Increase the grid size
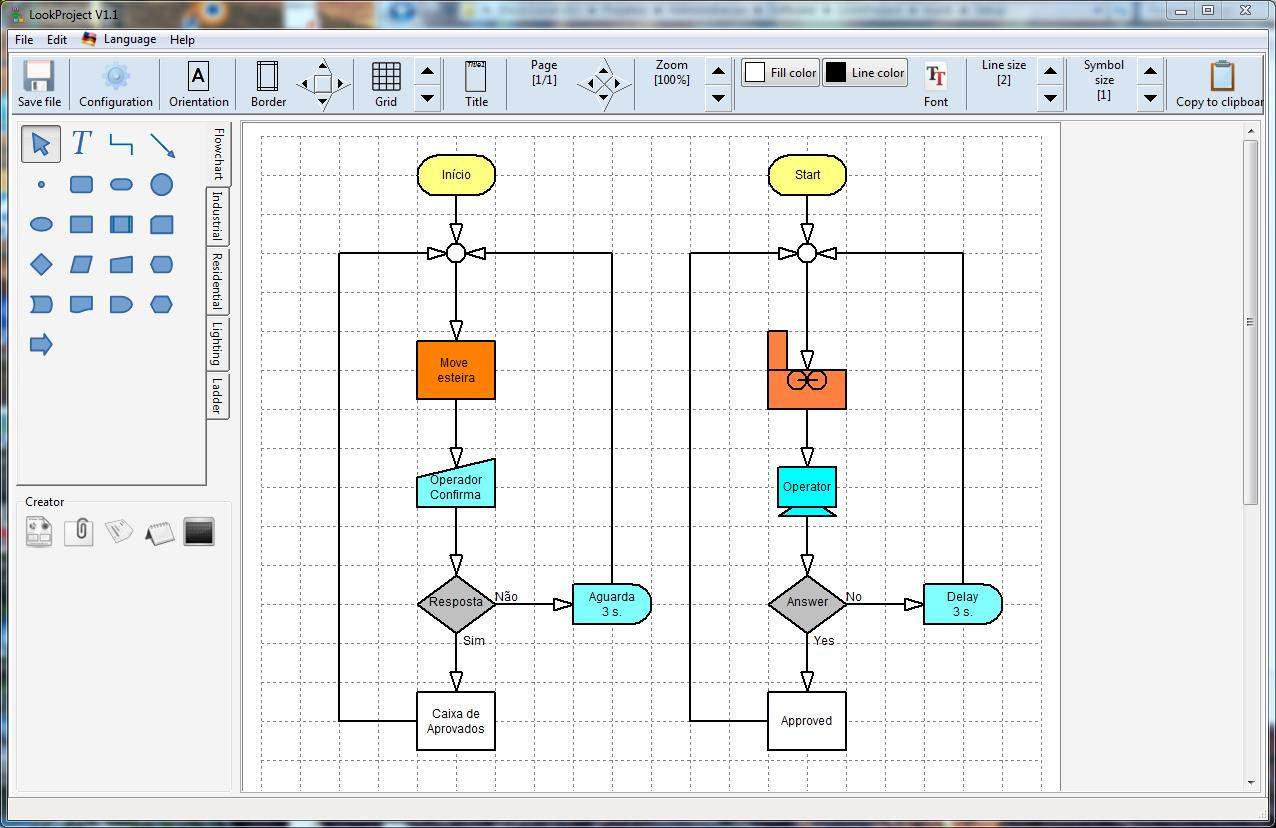Image resolution: width=1276 pixels, height=828 pixels. click(x=427, y=71)
